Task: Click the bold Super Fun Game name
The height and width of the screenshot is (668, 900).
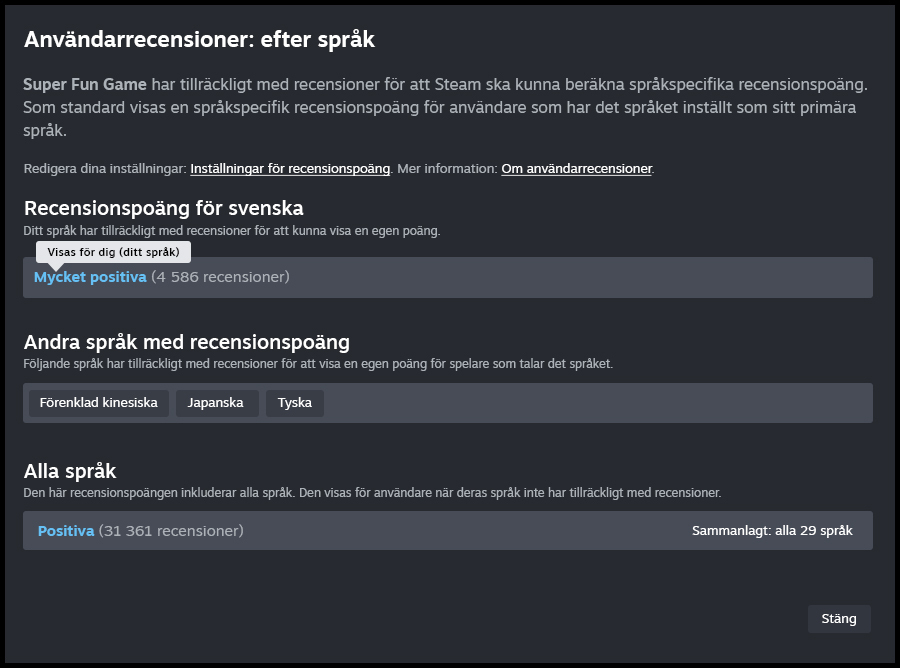Action: point(85,84)
